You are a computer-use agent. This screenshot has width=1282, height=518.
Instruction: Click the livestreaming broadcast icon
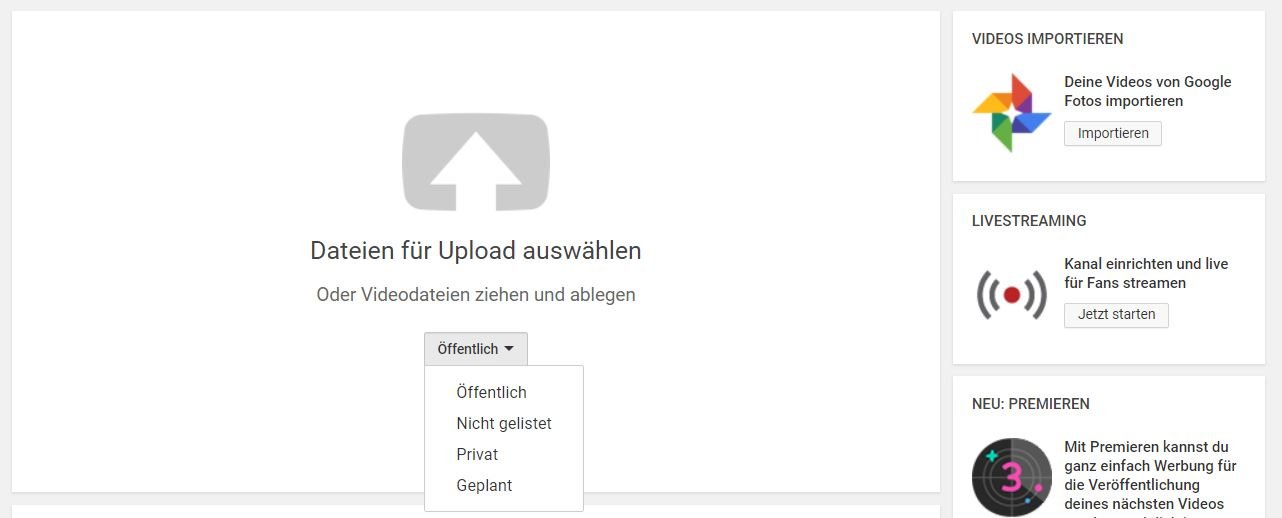(1011, 295)
